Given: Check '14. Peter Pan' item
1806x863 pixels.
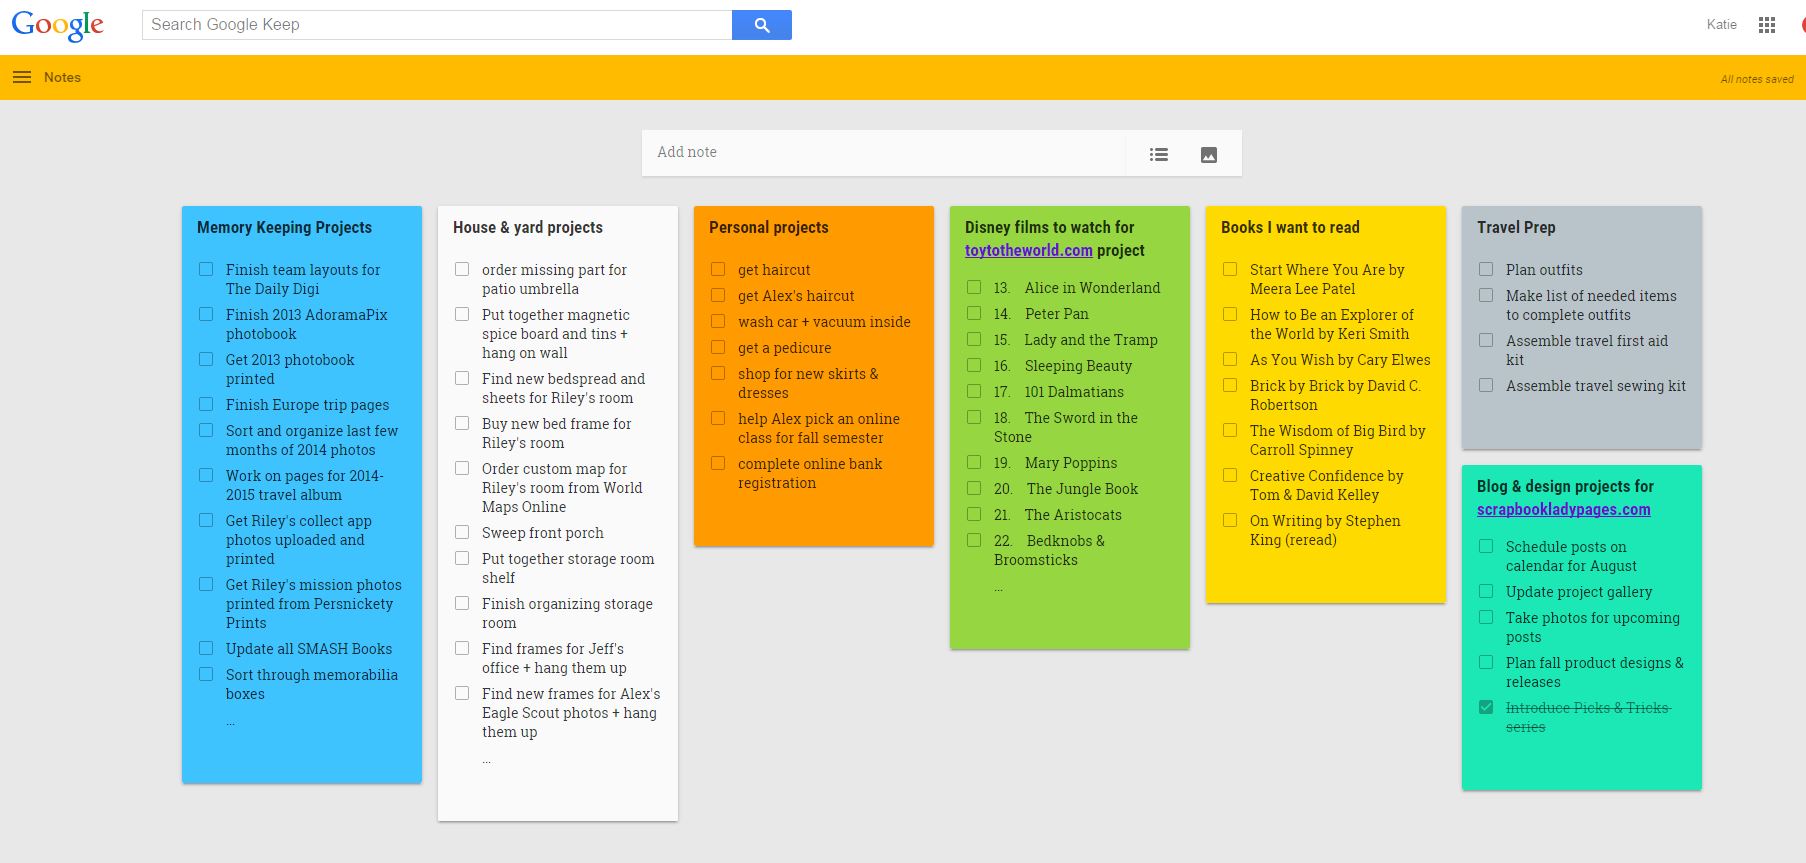Looking at the screenshot, I should (x=974, y=313).
